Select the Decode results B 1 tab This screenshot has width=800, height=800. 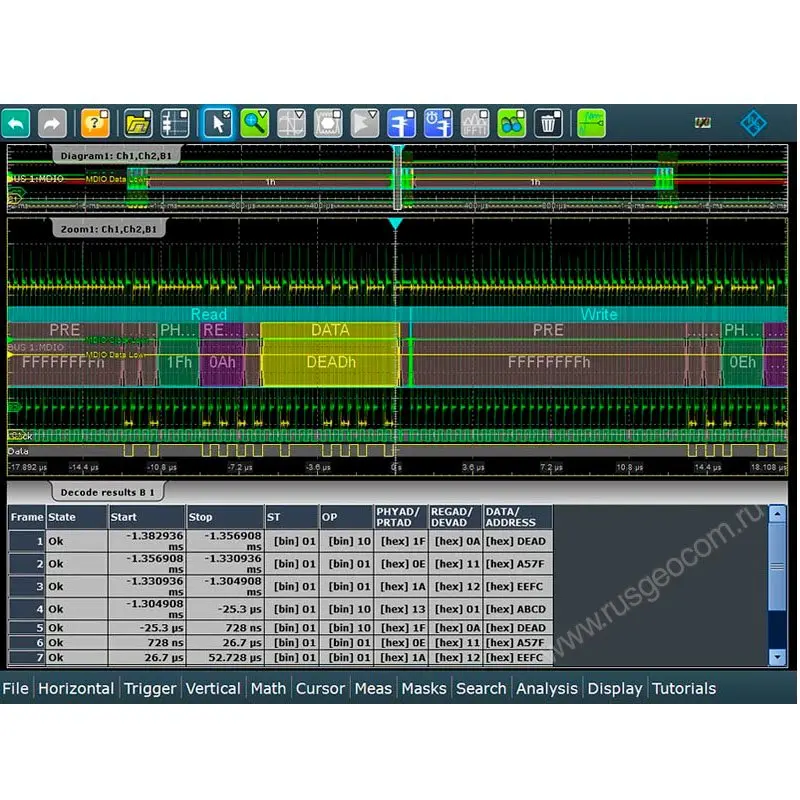[x=109, y=492]
